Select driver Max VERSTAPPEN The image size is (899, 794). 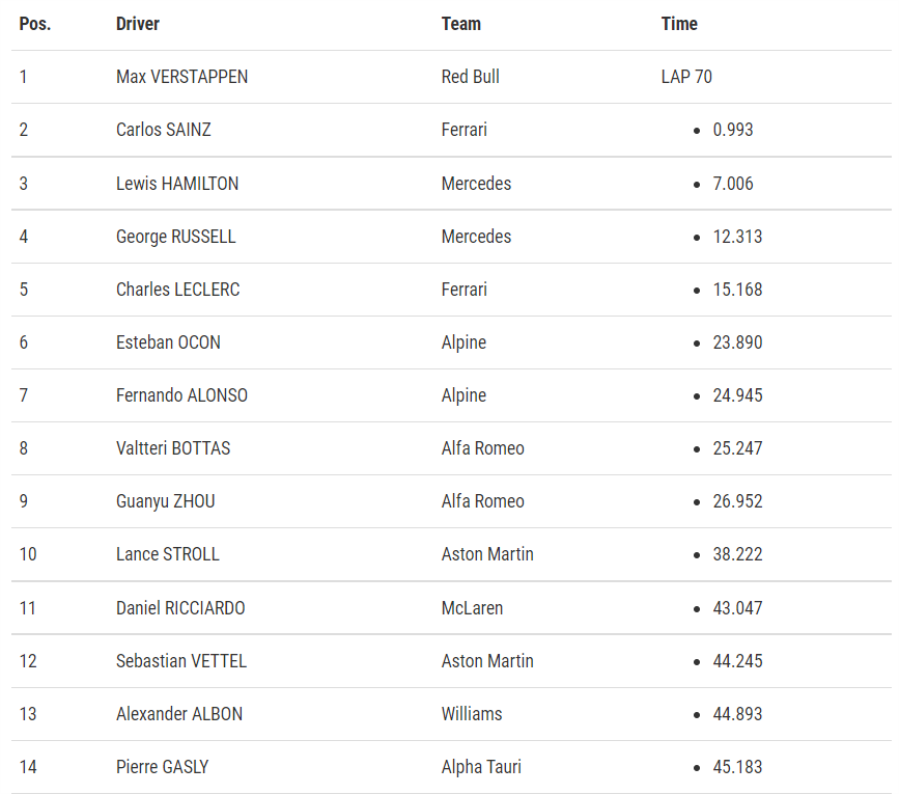[x=182, y=77]
